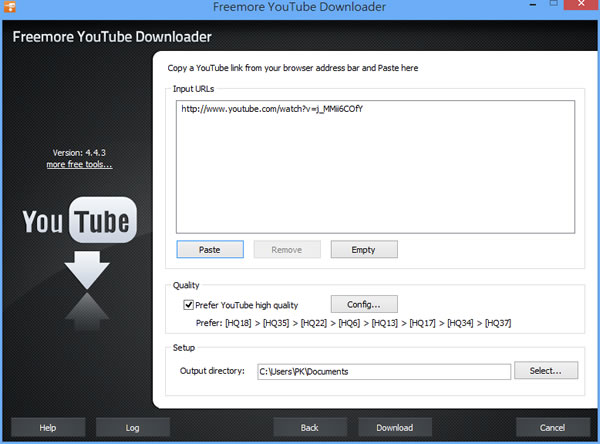
Task: Click the Help button
Action: (48, 428)
